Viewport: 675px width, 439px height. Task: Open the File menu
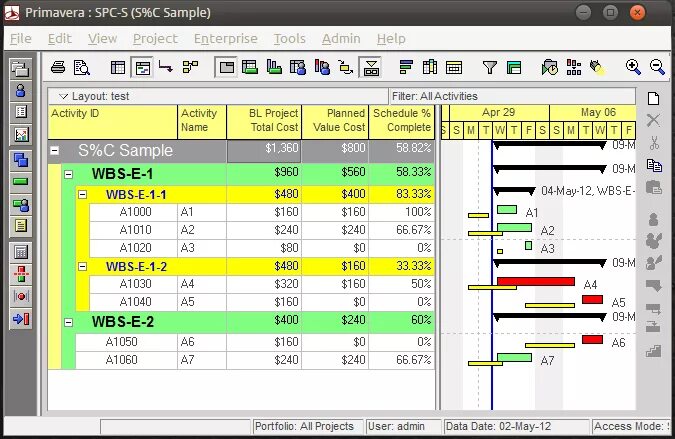pos(21,39)
